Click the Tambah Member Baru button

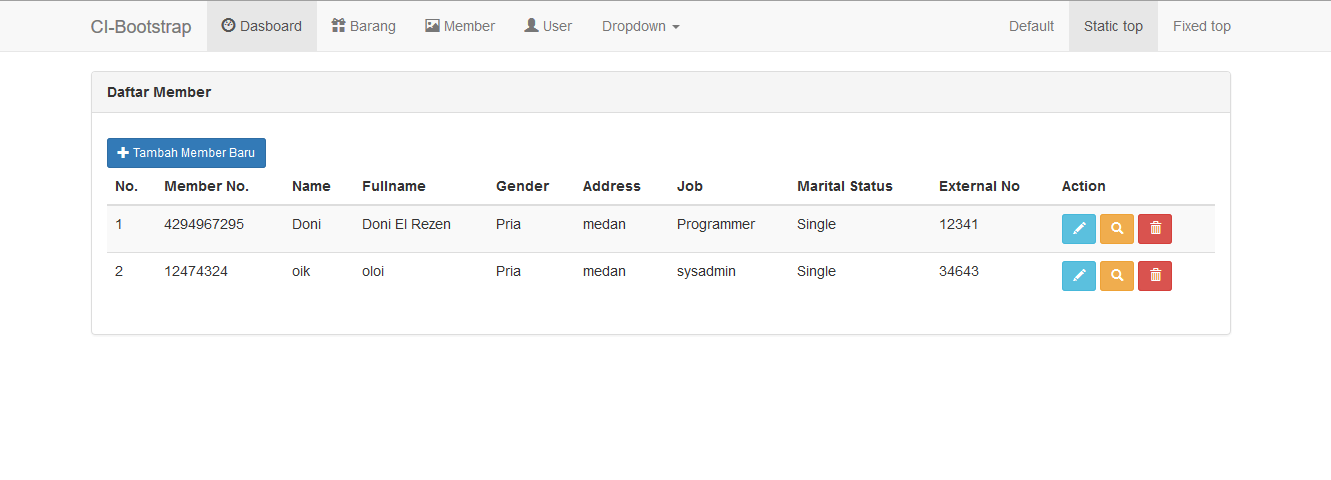[x=186, y=153]
